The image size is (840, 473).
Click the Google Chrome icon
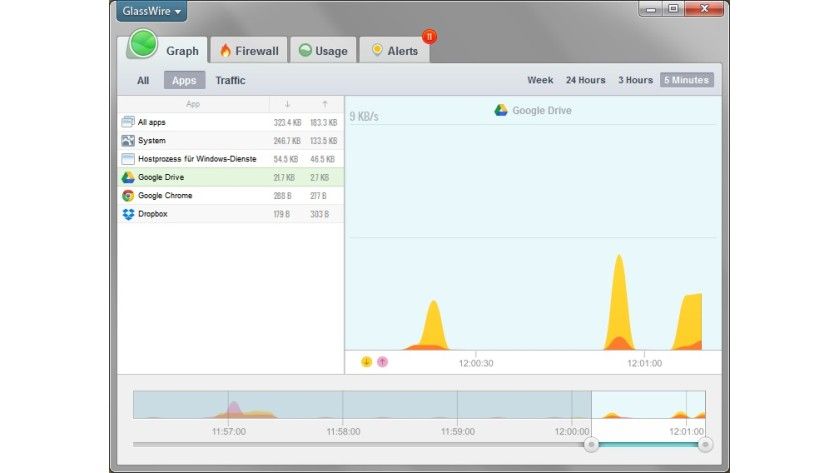tap(128, 196)
